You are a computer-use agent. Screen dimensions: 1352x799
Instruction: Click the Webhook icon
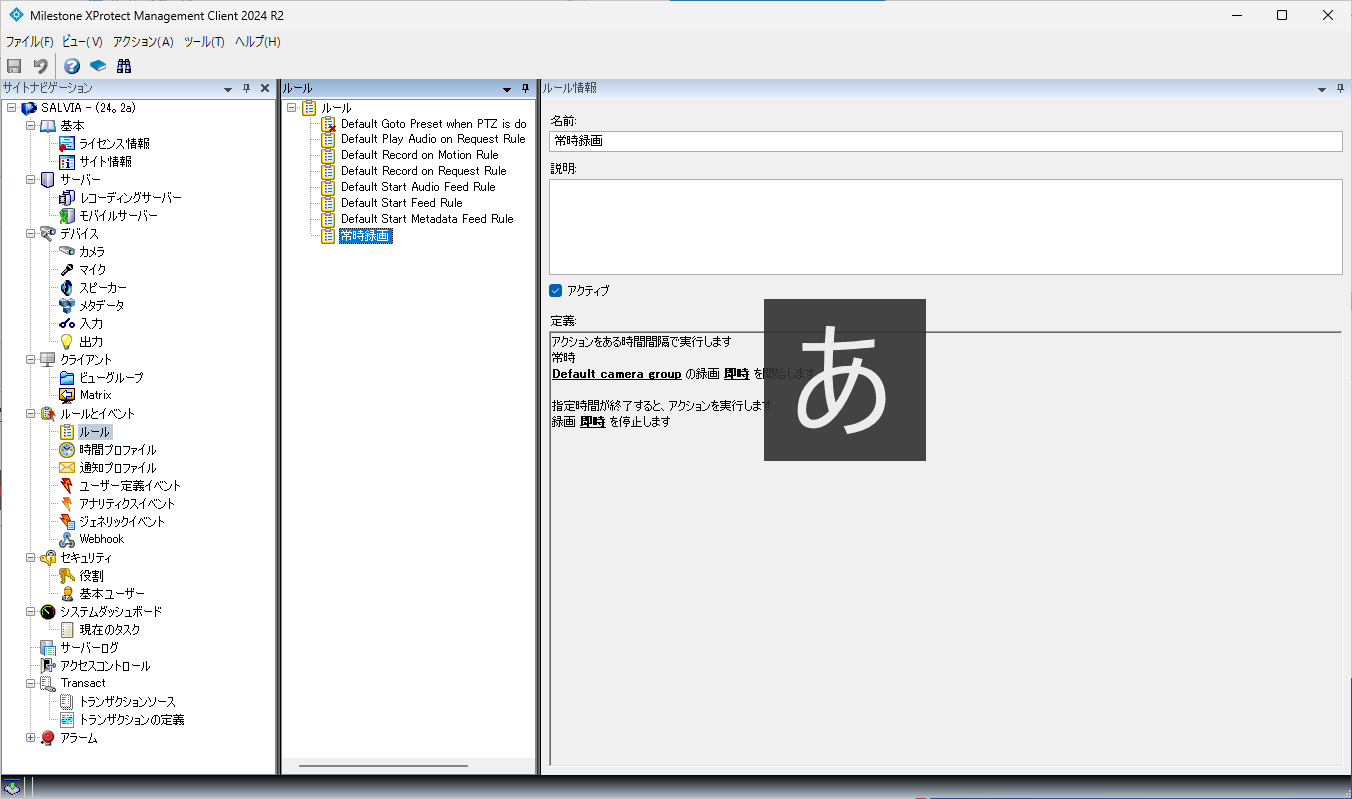coord(67,539)
